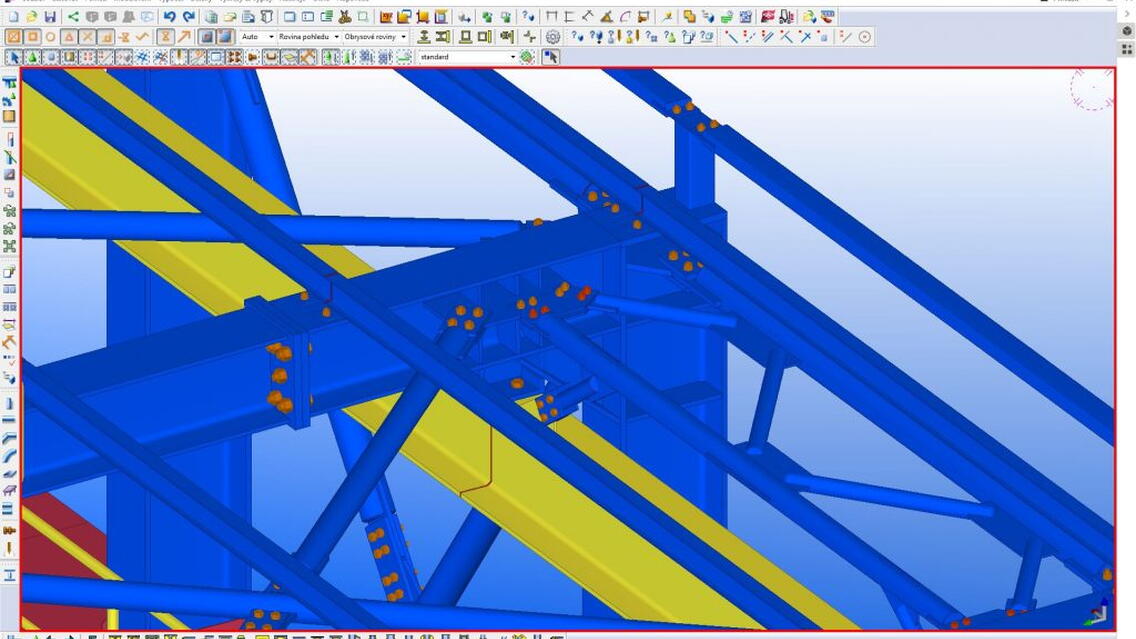Image resolution: width=1136 pixels, height=639 pixels.
Task: Click the I-profile icon, lowest in the left toolbar
Action: pyautogui.click(x=9, y=575)
